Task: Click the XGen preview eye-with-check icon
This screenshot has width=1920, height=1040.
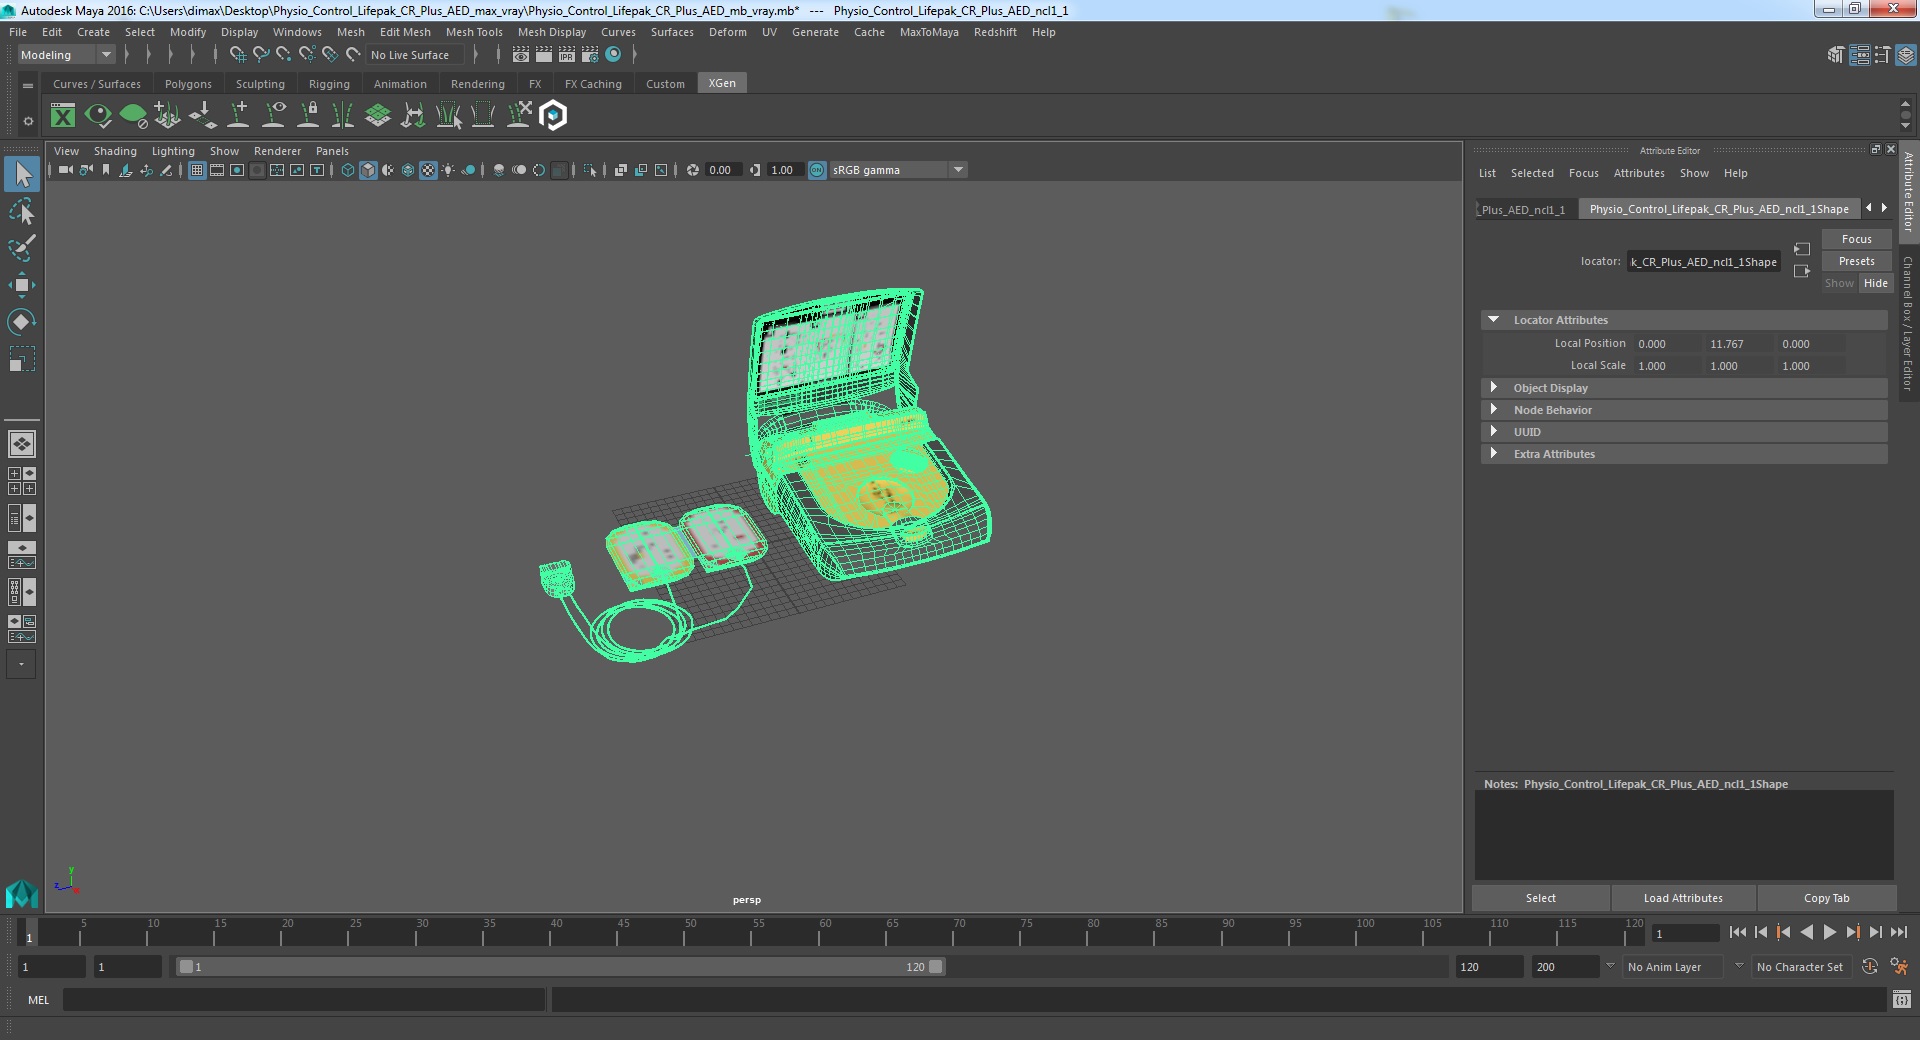Action: 98,116
